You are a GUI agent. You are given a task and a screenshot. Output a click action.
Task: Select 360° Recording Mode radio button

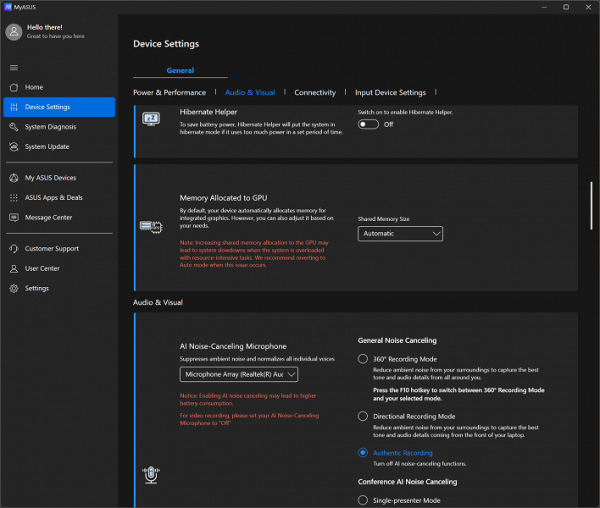363,358
